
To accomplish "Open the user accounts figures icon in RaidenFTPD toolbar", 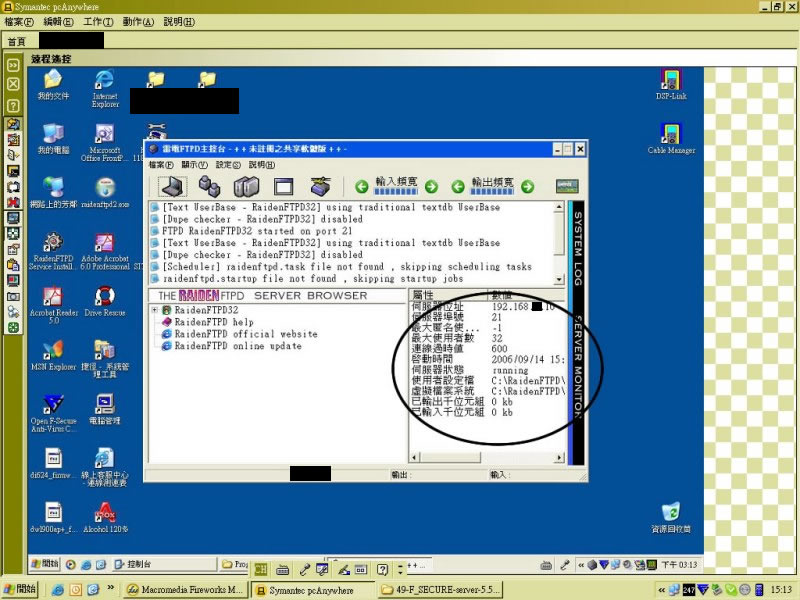I will 209,186.
